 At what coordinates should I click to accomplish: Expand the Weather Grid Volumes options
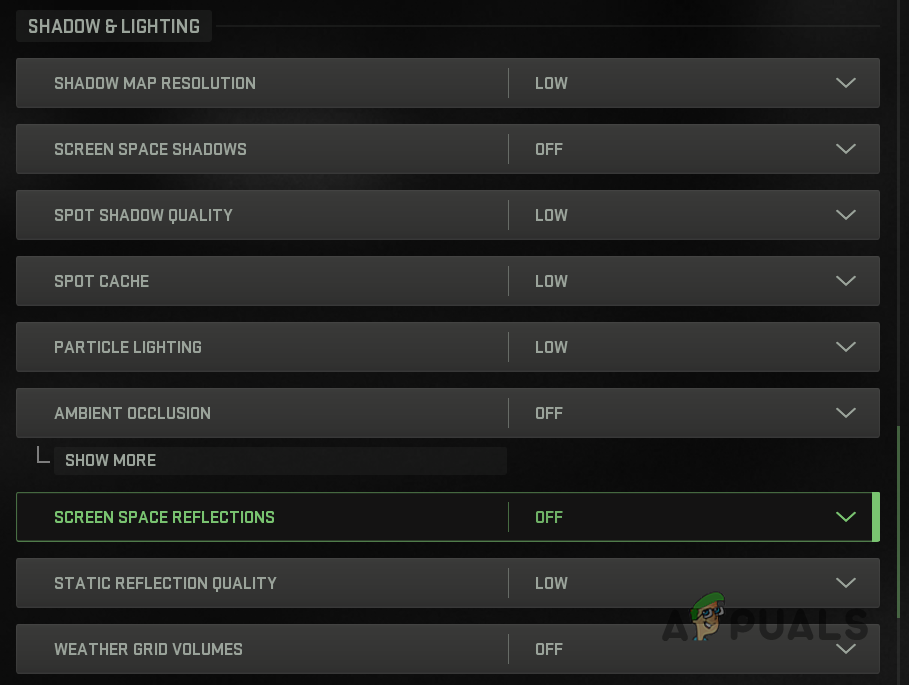click(x=845, y=649)
